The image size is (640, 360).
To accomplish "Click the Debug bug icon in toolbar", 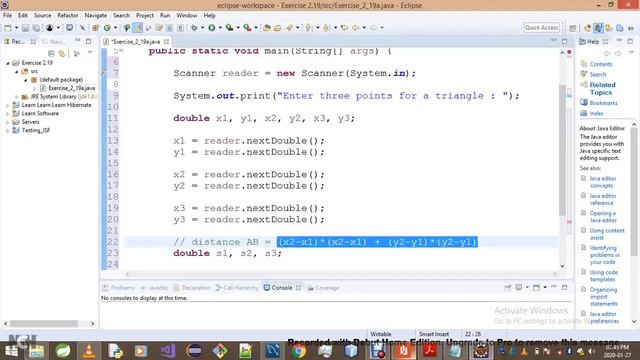I will pyautogui.click(x=194, y=28).
